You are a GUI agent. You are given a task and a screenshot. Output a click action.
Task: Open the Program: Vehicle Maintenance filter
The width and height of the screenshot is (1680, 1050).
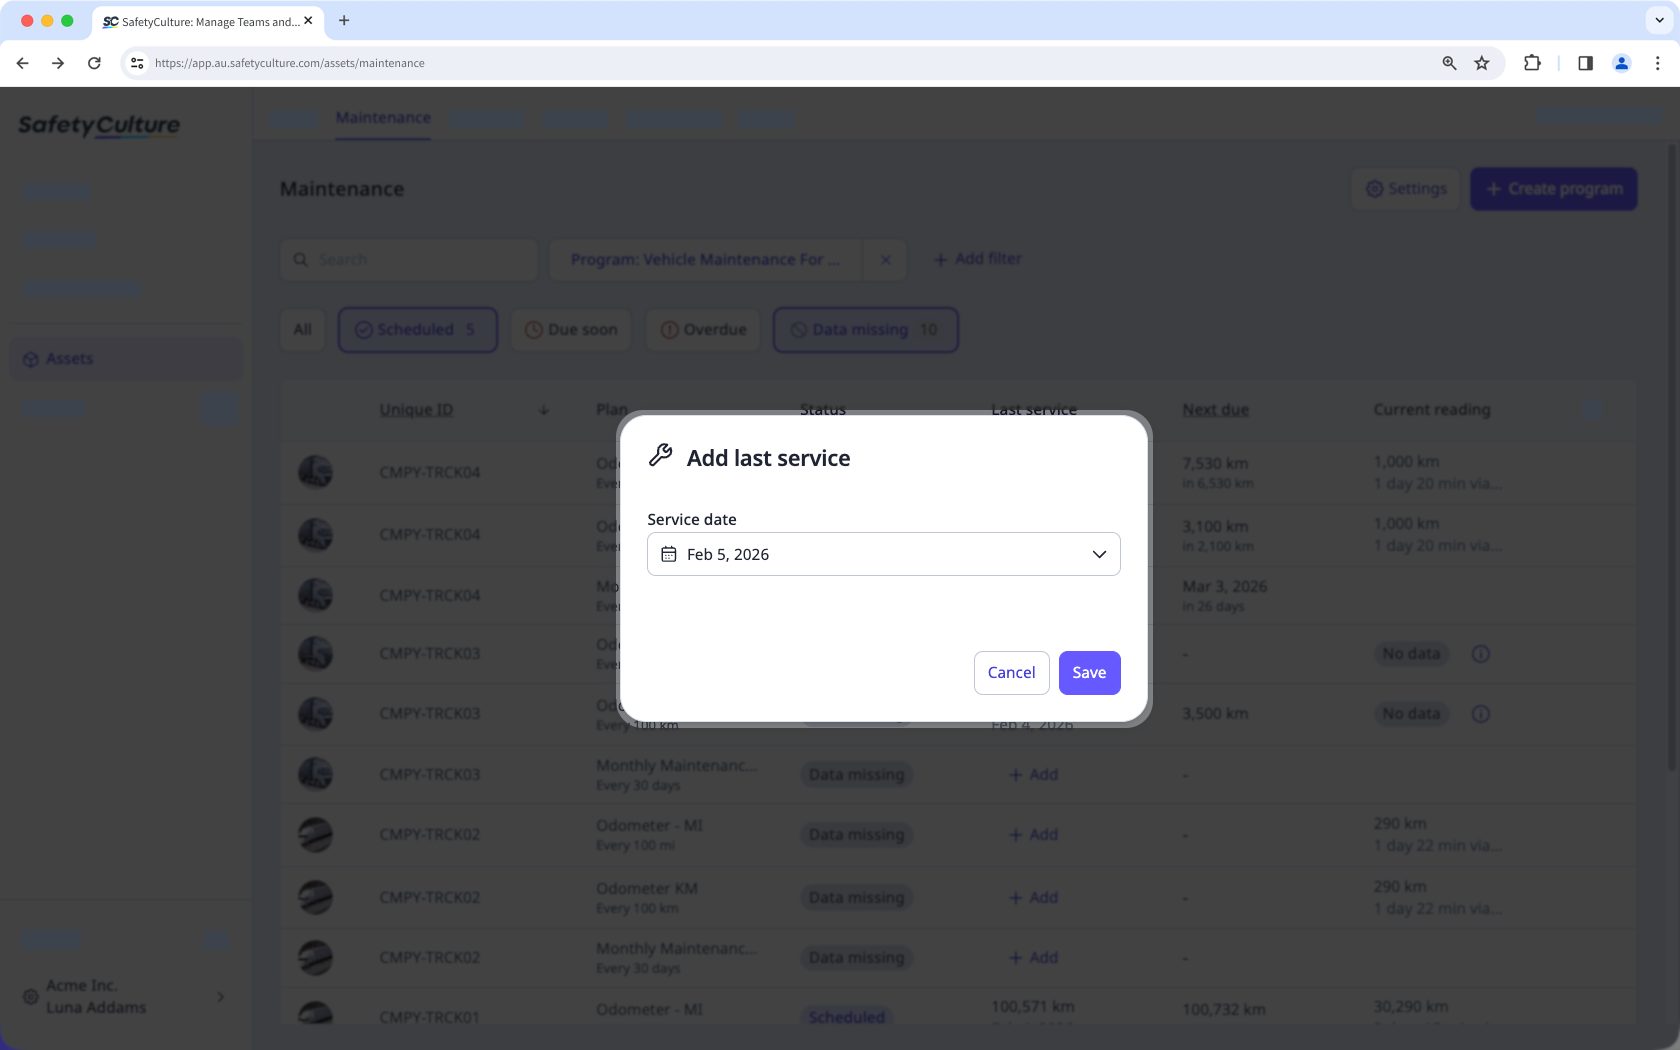(x=705, y=260)
